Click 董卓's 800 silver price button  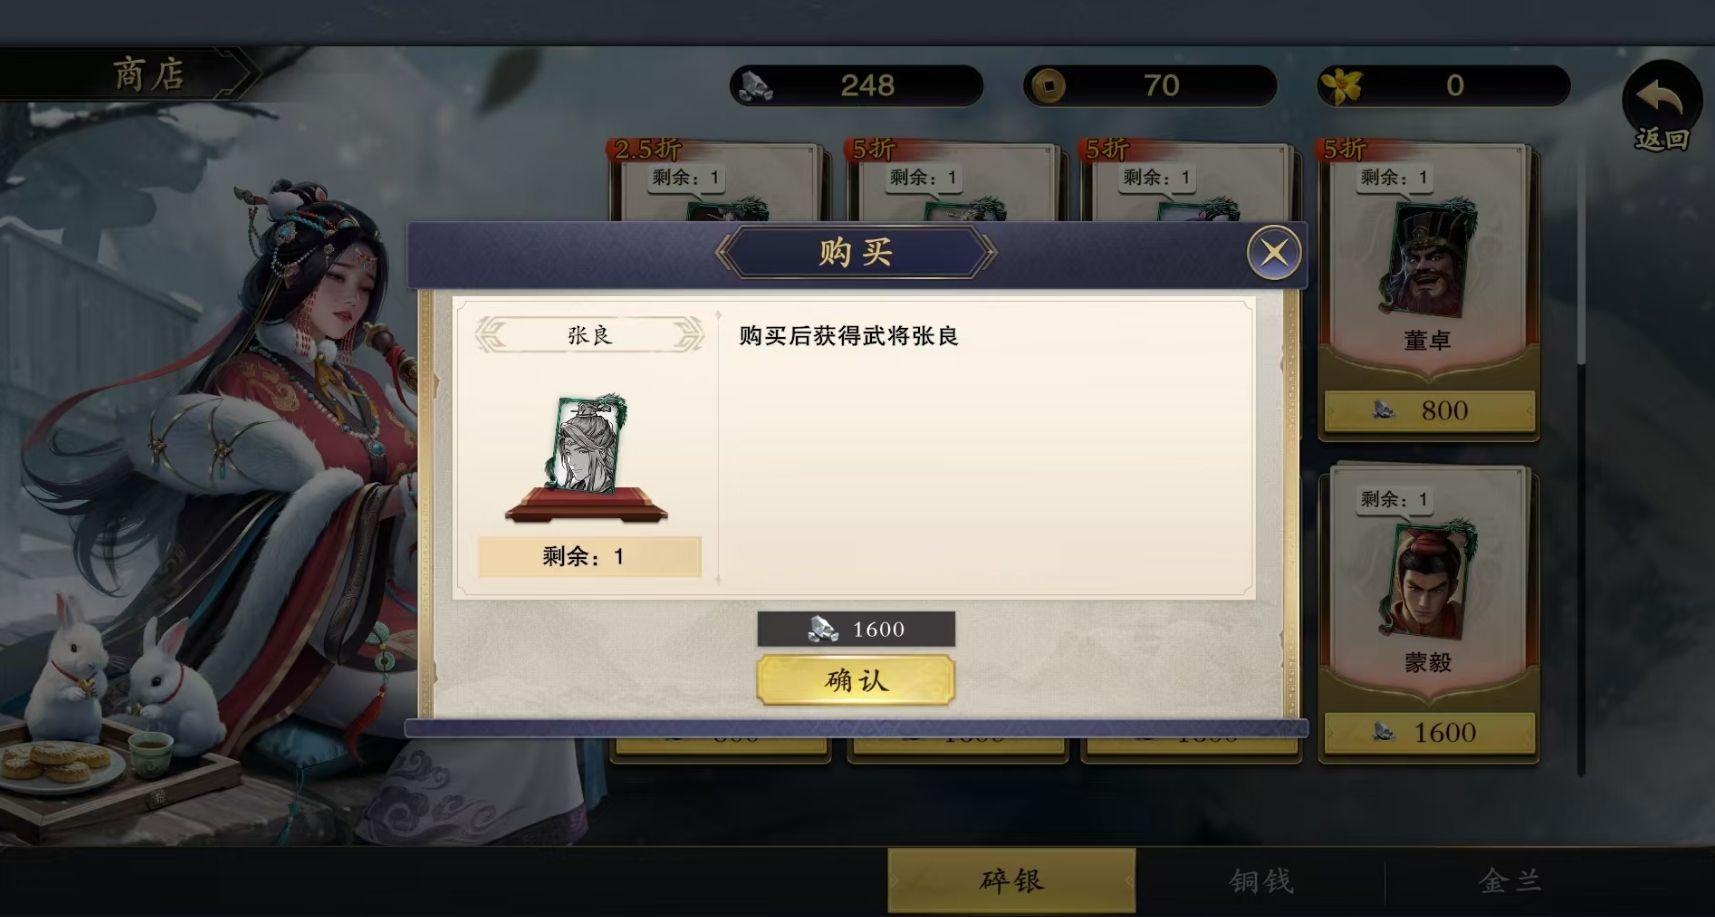[x=1429, y=410]
